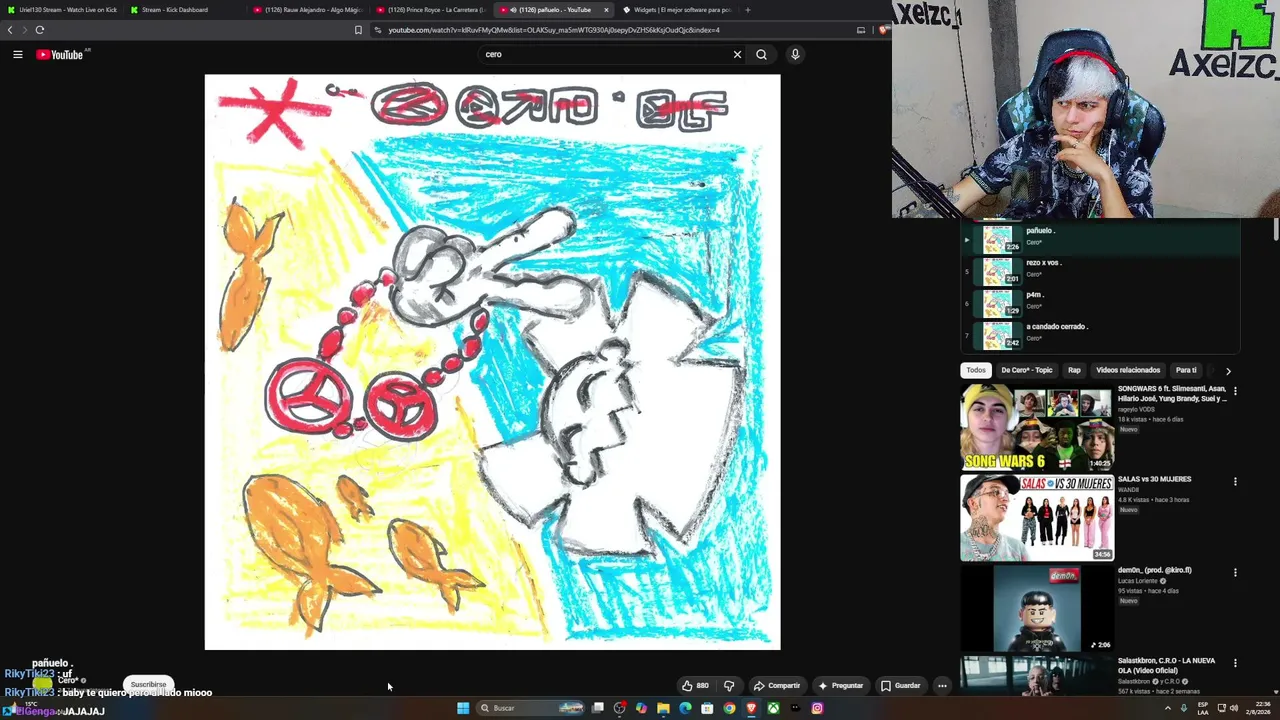
Task: Show more filter chips with right arrow
Action: point(1228,371)
